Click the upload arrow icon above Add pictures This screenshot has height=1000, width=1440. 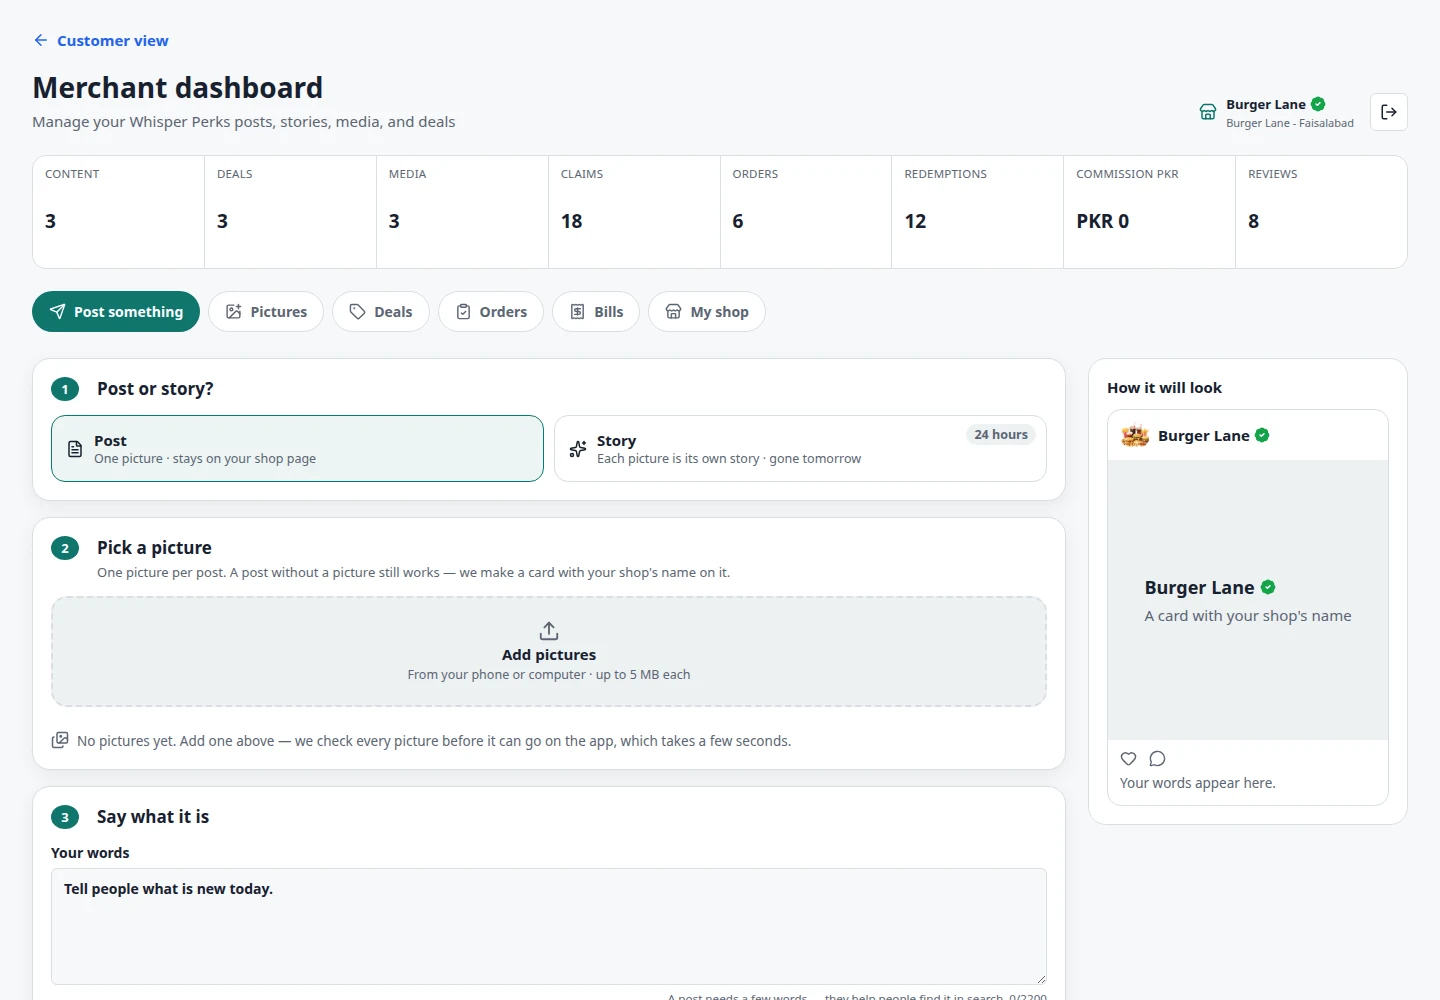pos(549,631)
